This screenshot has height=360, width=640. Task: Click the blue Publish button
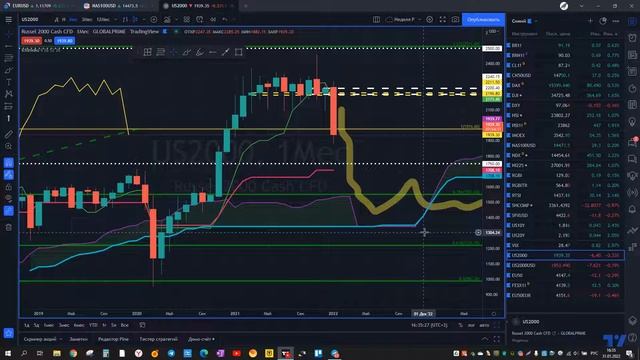click(x=483, y=20)
